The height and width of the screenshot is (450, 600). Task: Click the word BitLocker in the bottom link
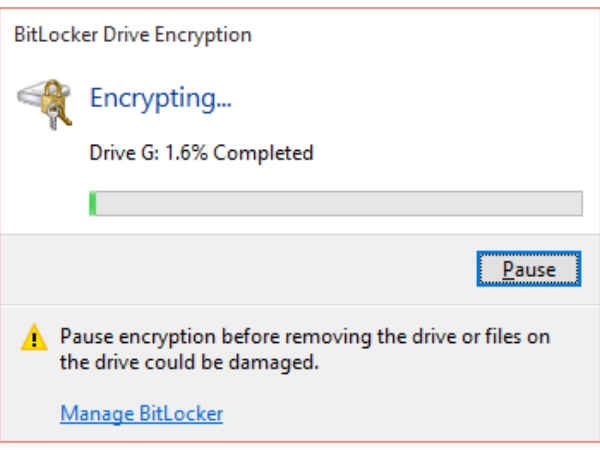point(181,414)
